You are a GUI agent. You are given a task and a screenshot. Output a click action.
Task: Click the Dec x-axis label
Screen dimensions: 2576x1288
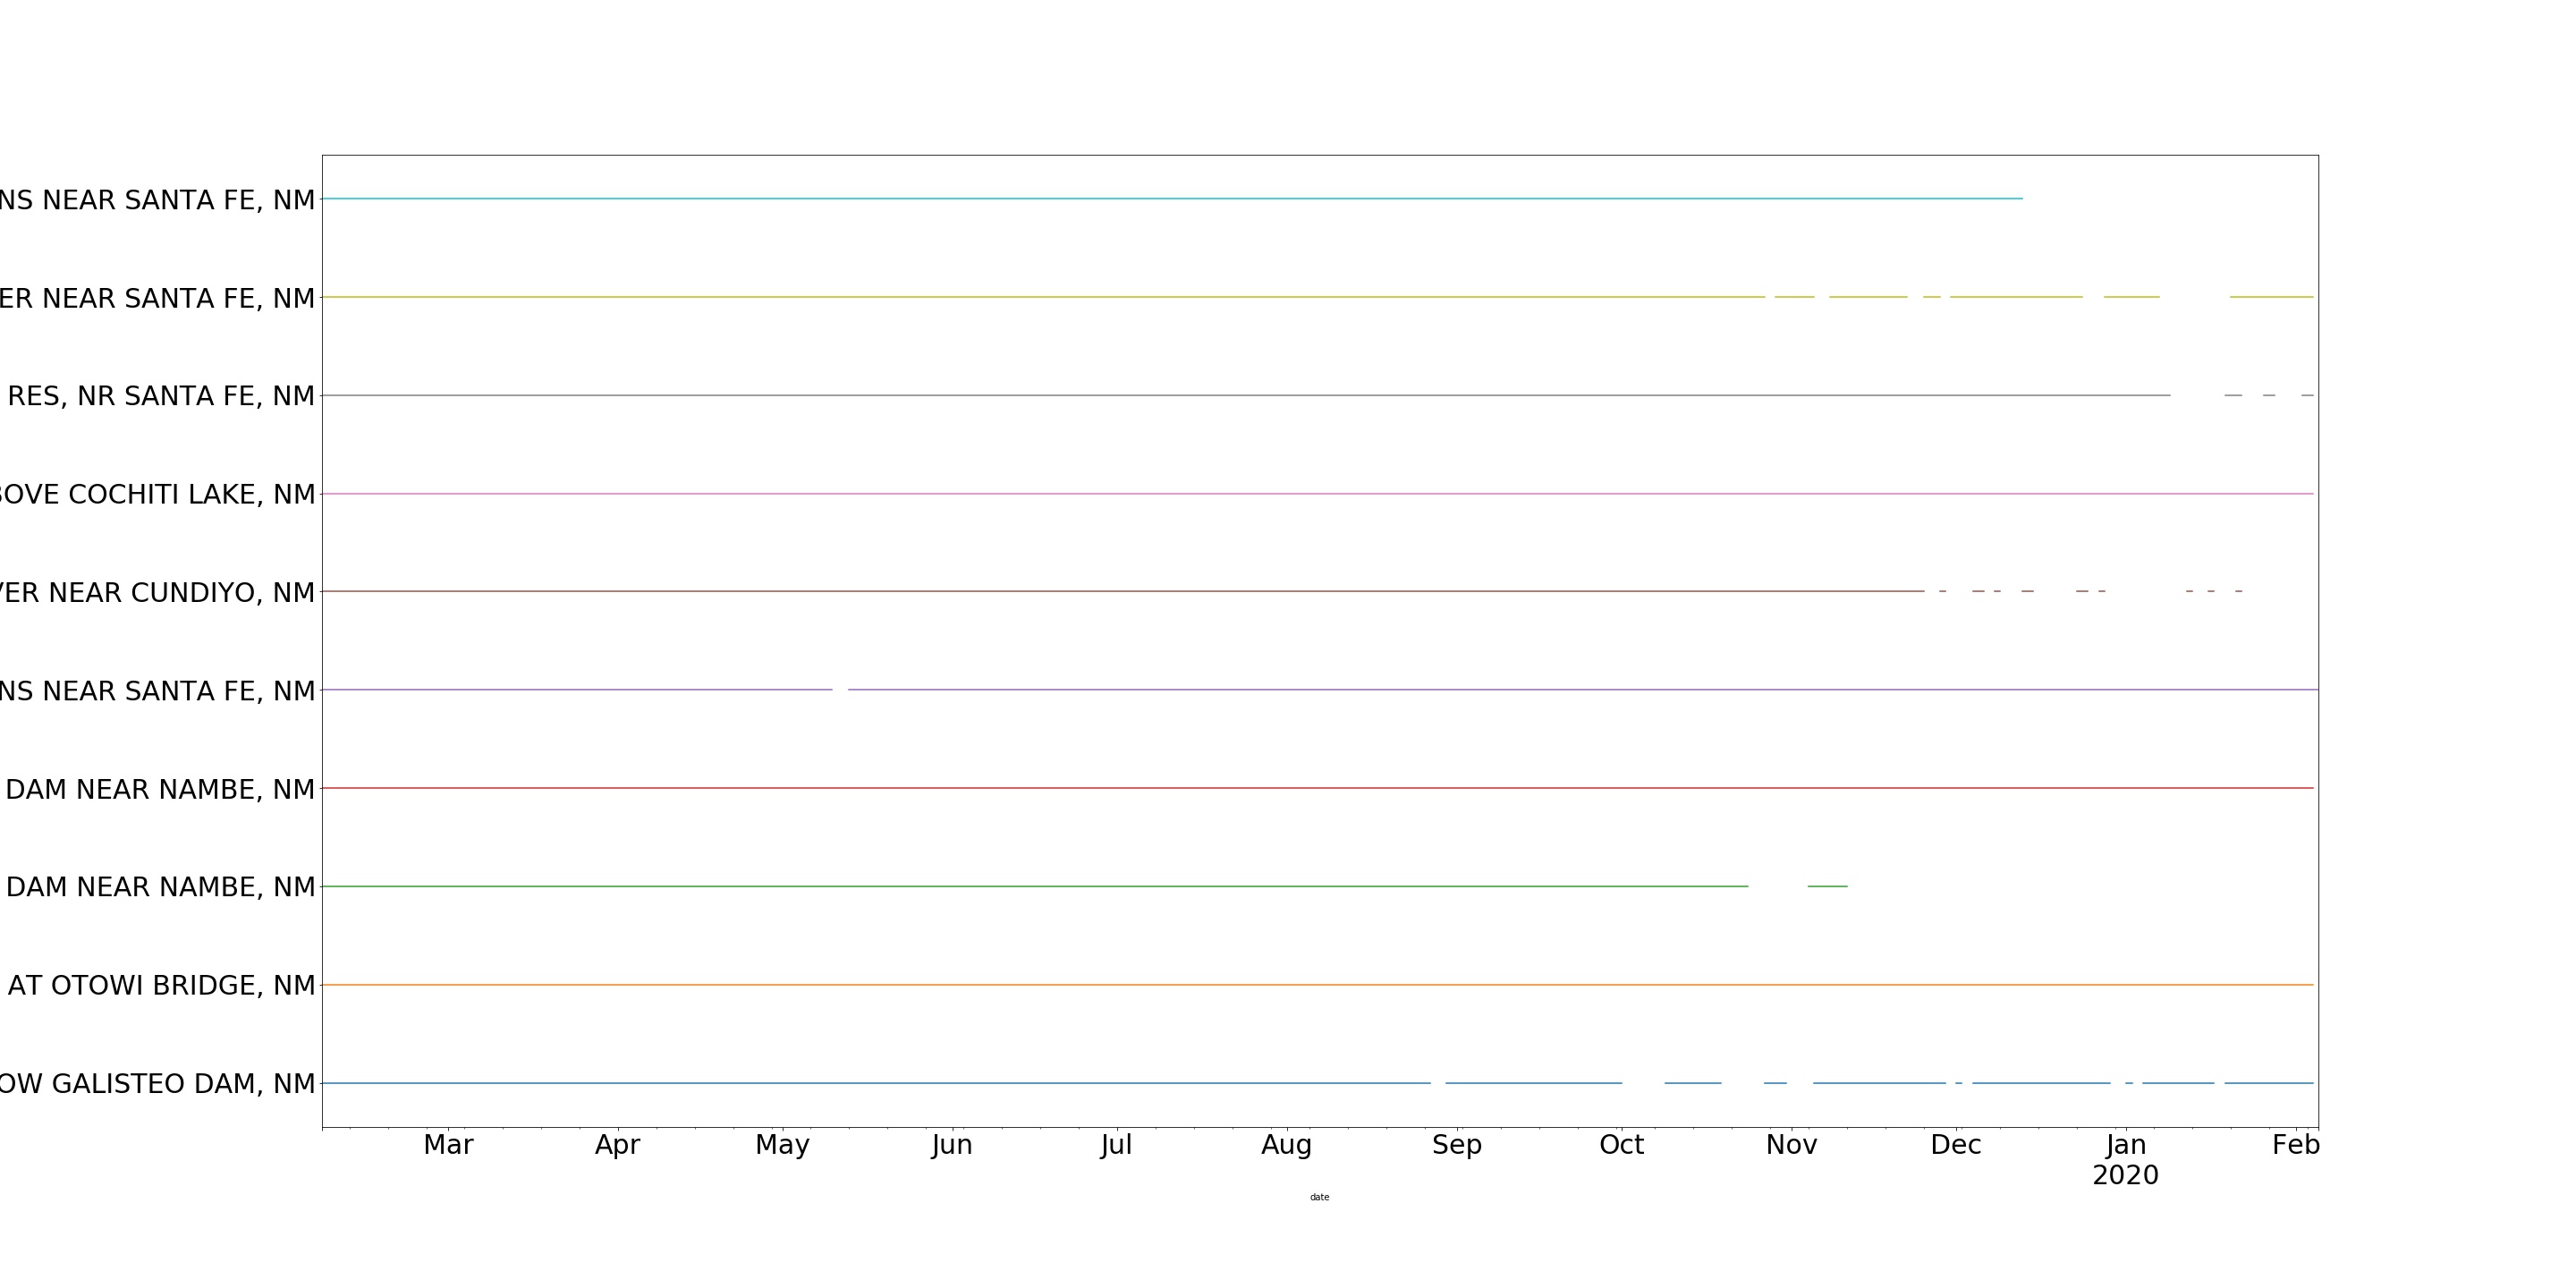(1955, 1145)
